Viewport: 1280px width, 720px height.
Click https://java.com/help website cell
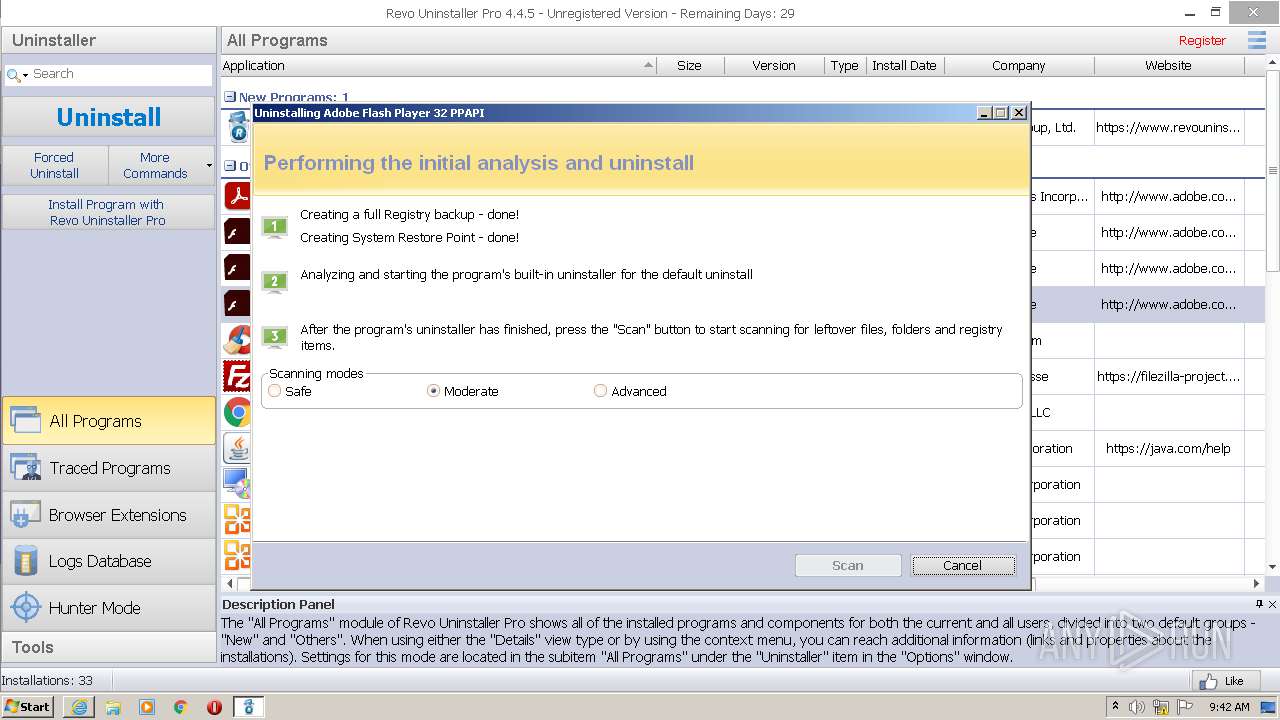coord(1168,449)
